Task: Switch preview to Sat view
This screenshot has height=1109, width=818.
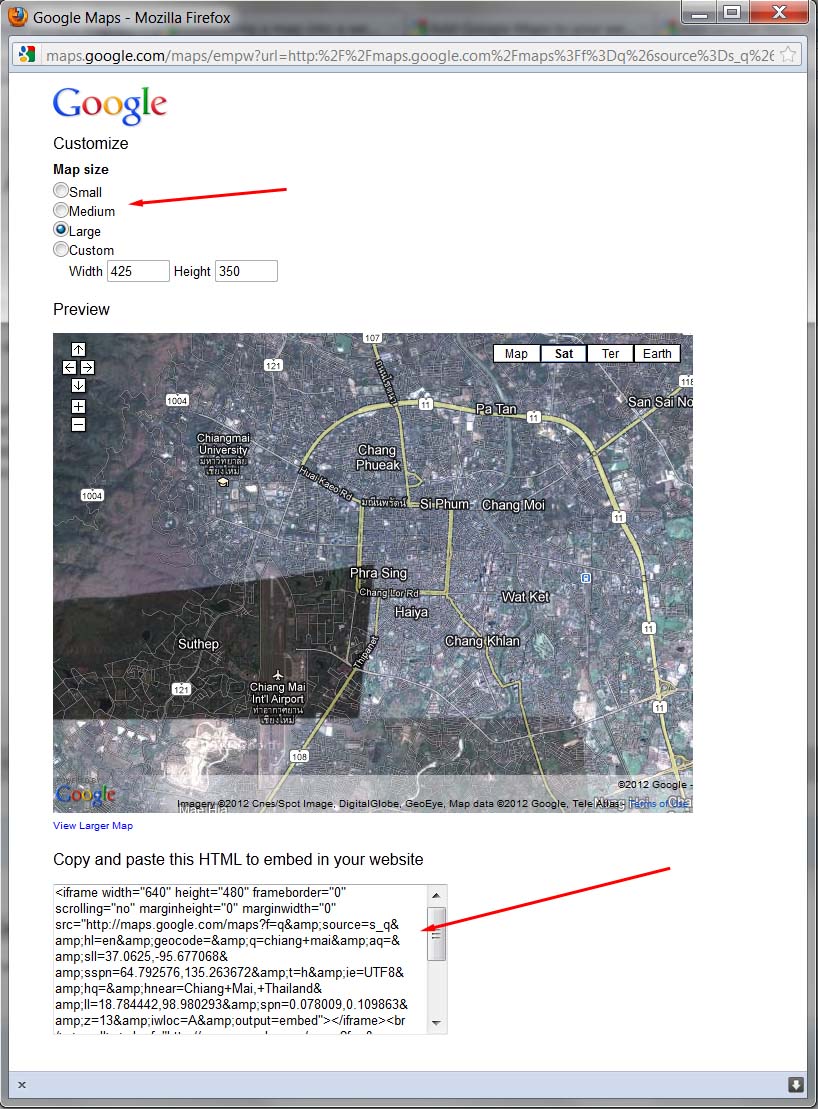Action: (x=563, y=354)
